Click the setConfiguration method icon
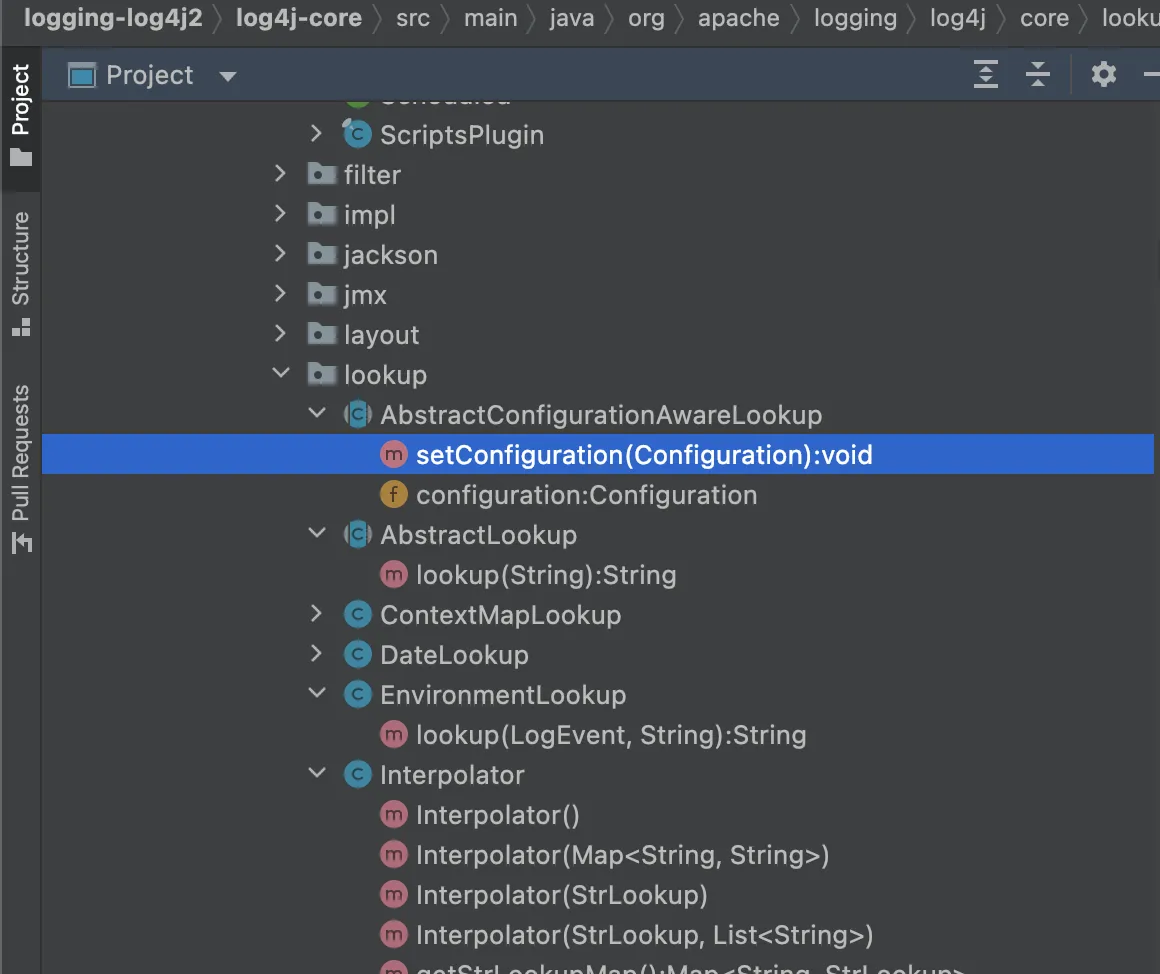Viewport: 1160px width, 974px height. point(394,455)
